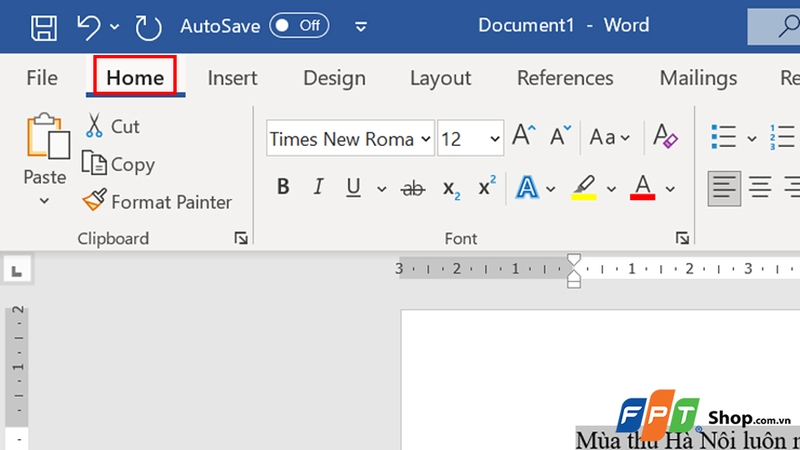
Task: Click the Save icon in title bar
Action: click(x=44, y=25)
